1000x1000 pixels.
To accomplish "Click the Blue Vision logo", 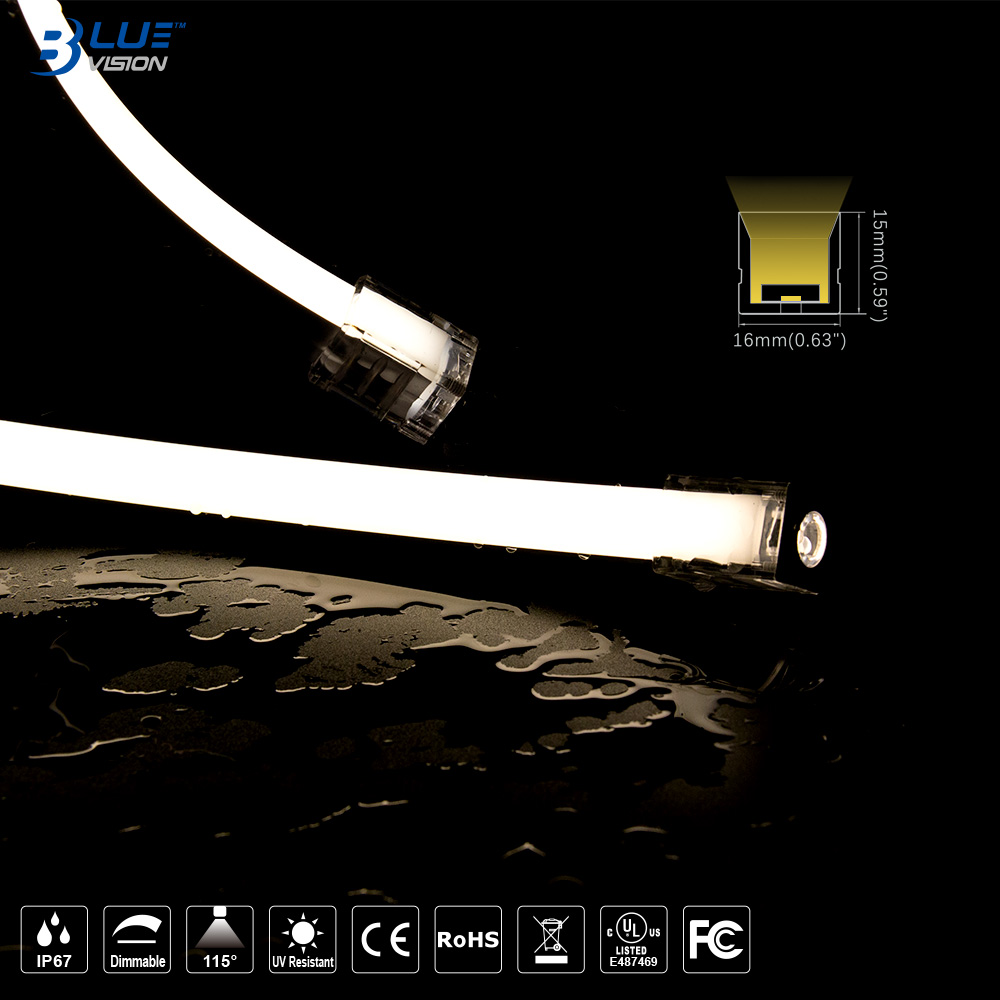I will point(103,45).
